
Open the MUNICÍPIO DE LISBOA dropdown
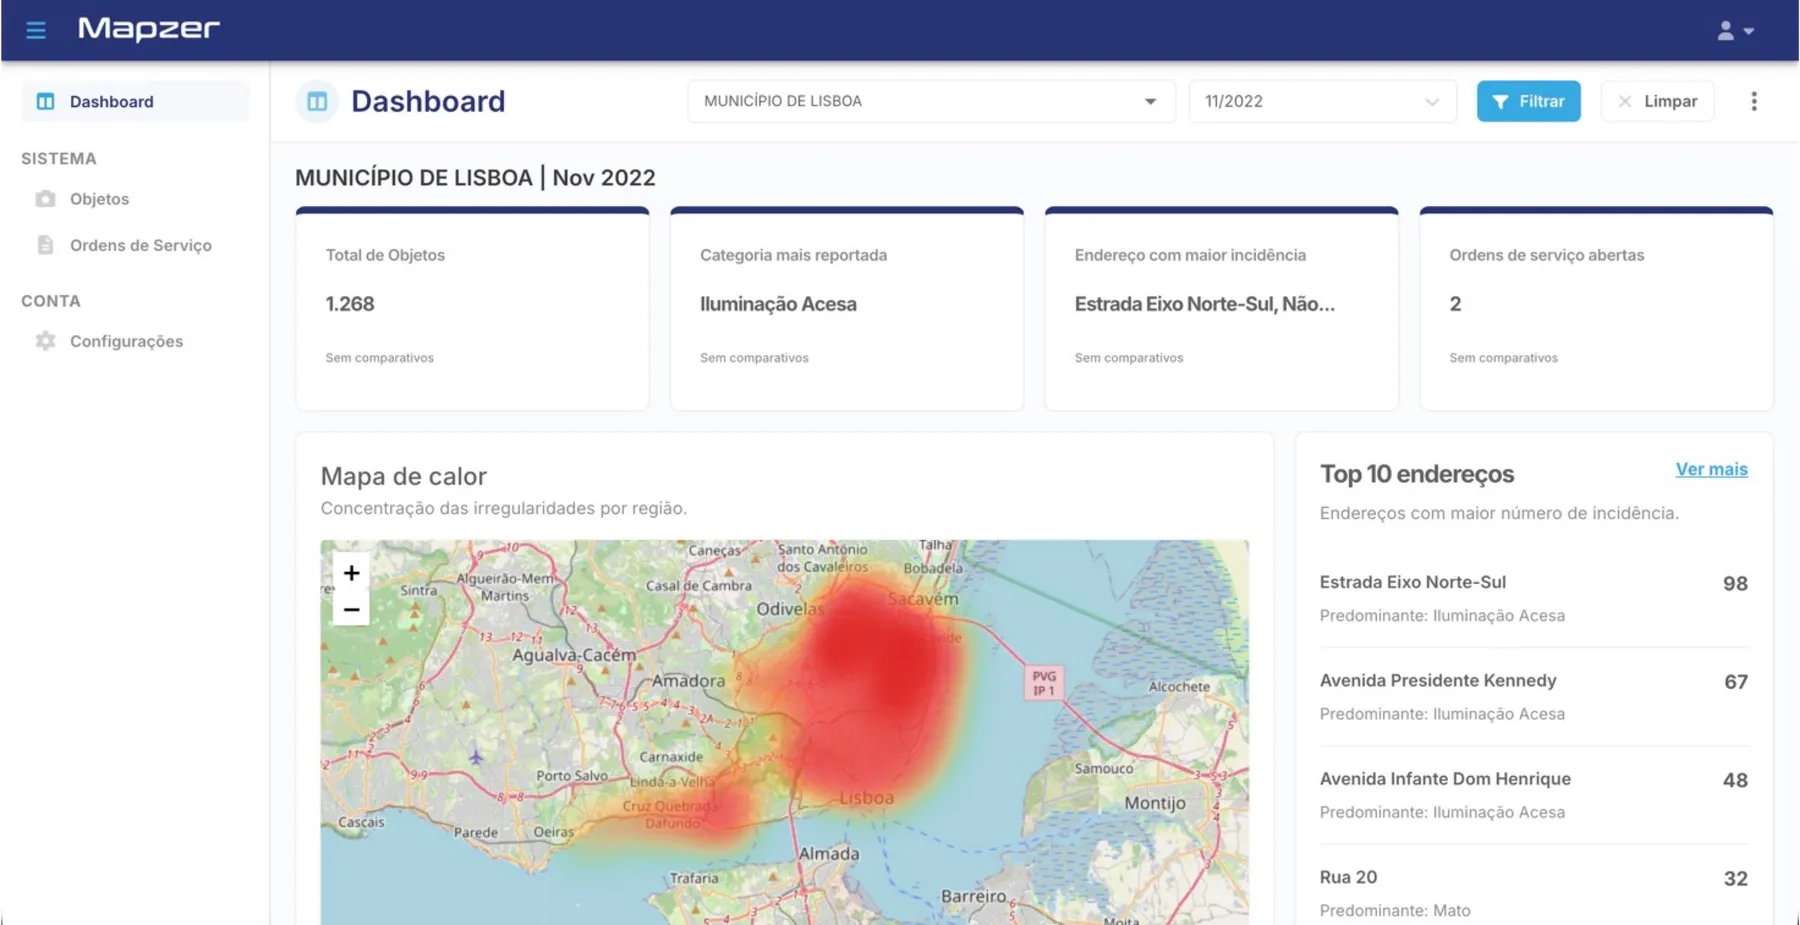(x=931, y=101)
